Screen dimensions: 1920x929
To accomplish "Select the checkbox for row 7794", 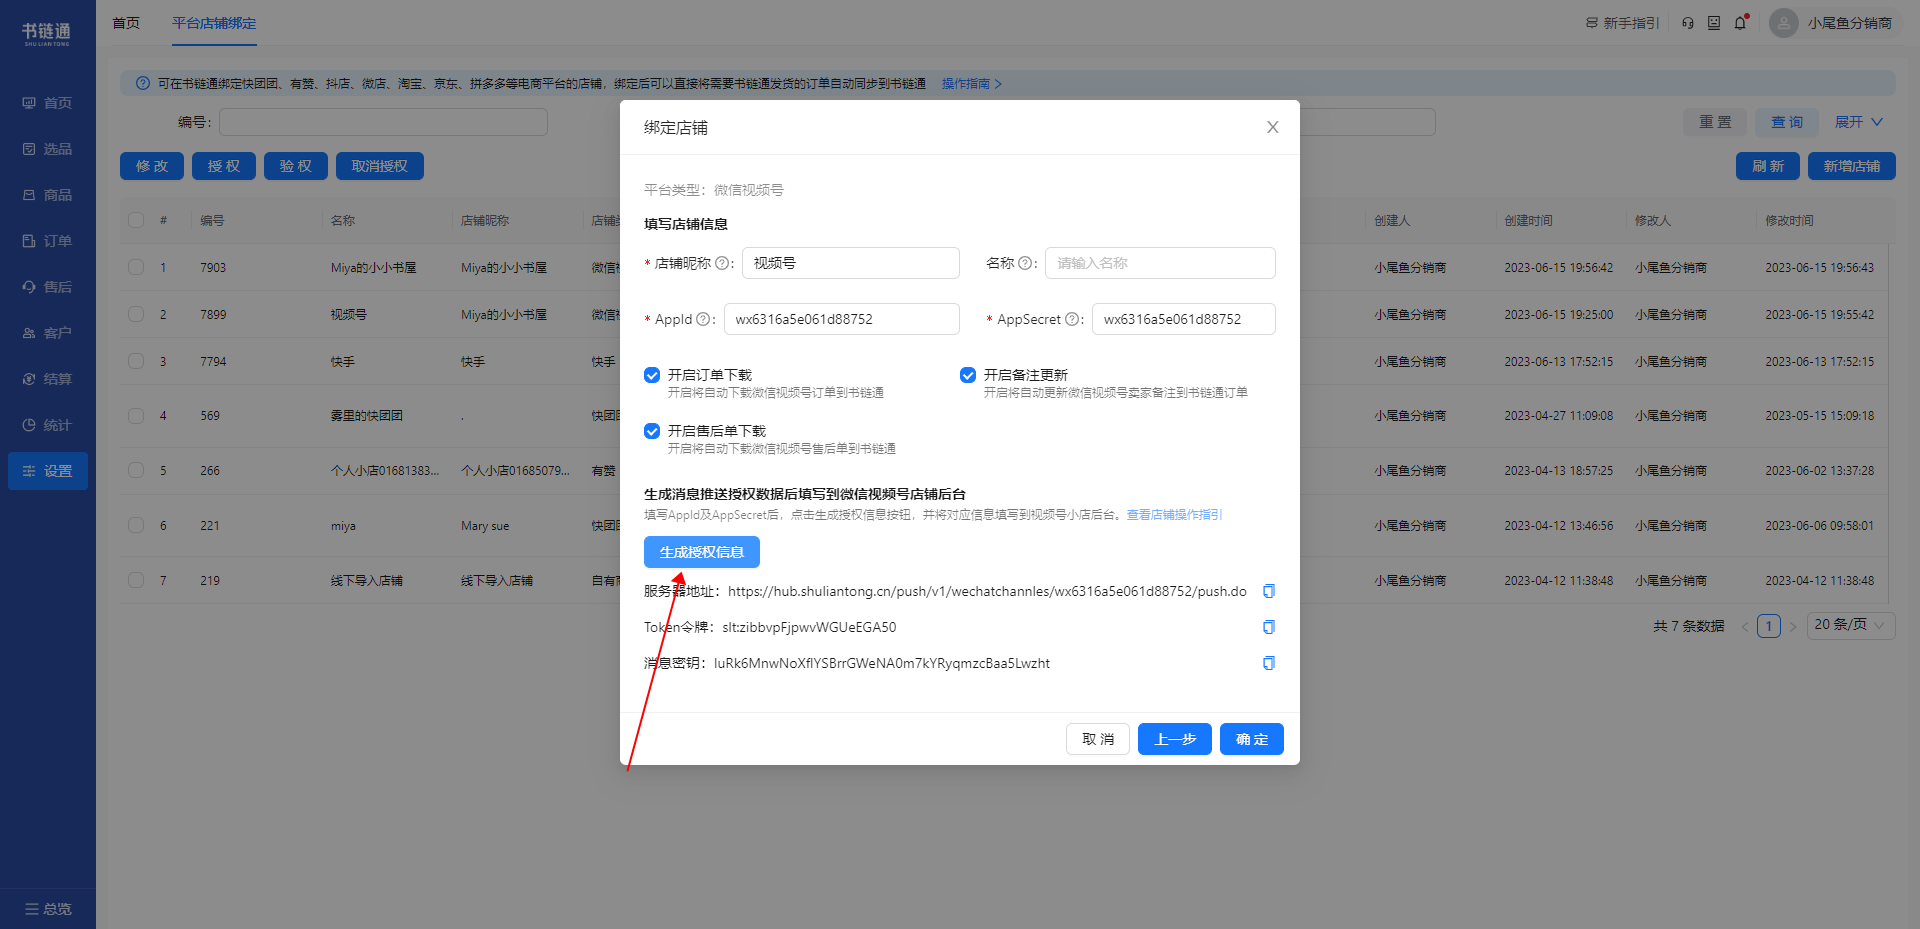I will (x=136, y=361).
